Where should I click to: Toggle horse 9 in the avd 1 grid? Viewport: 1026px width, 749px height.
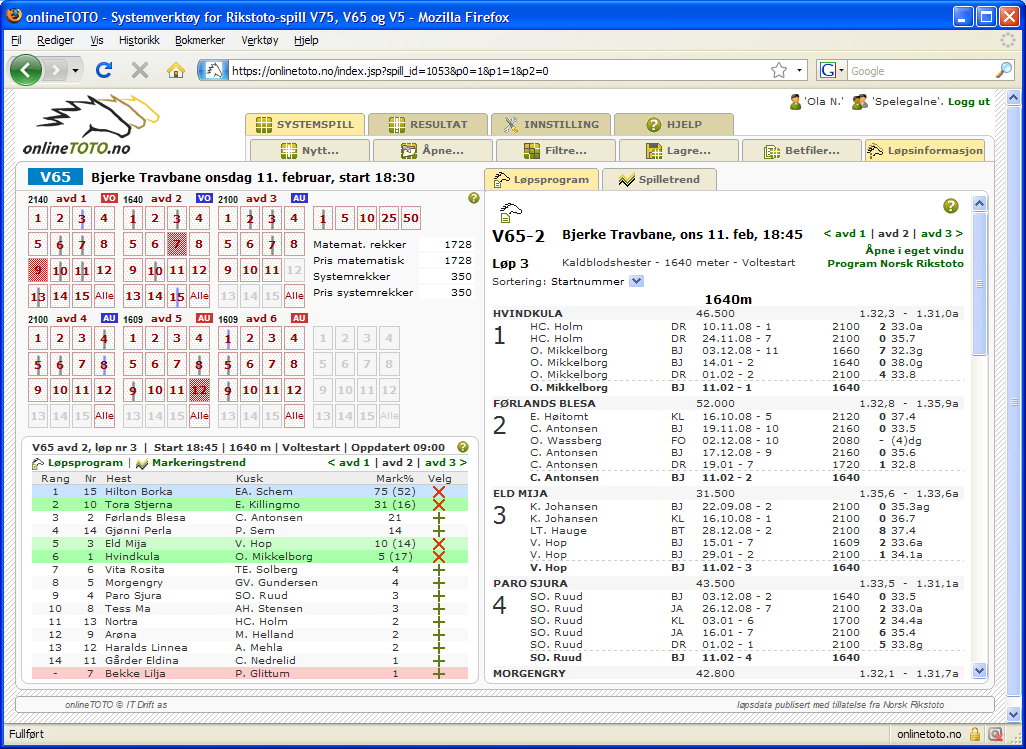tap(38, 270)
